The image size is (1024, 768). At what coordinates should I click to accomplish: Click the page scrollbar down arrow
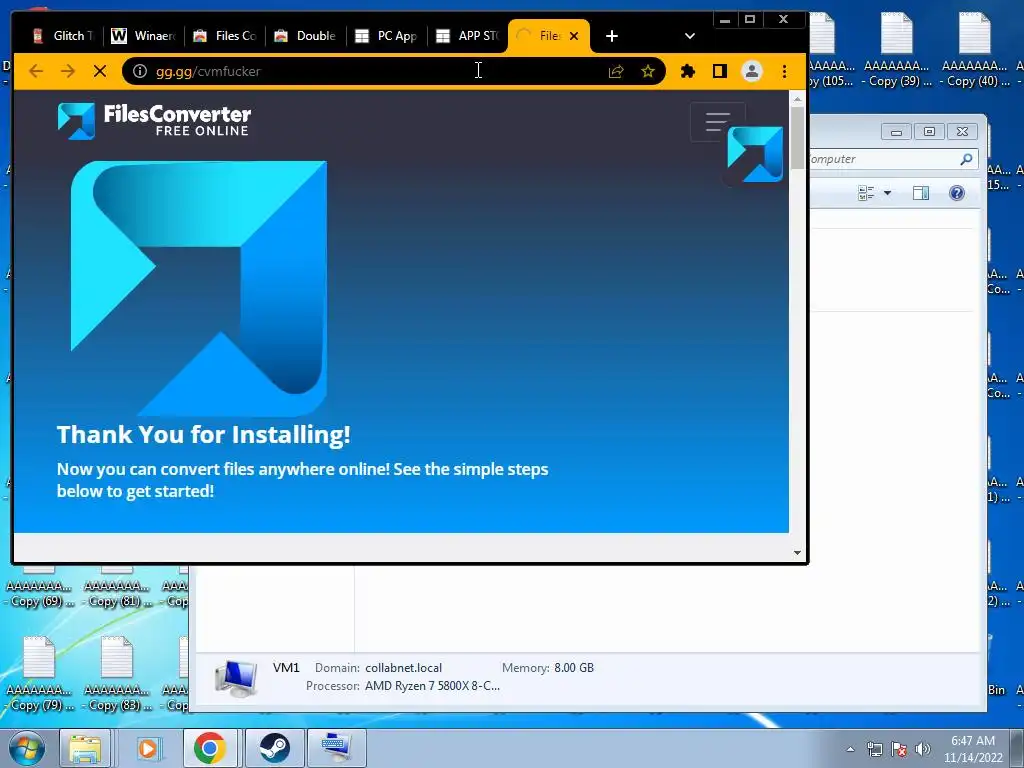797,552
